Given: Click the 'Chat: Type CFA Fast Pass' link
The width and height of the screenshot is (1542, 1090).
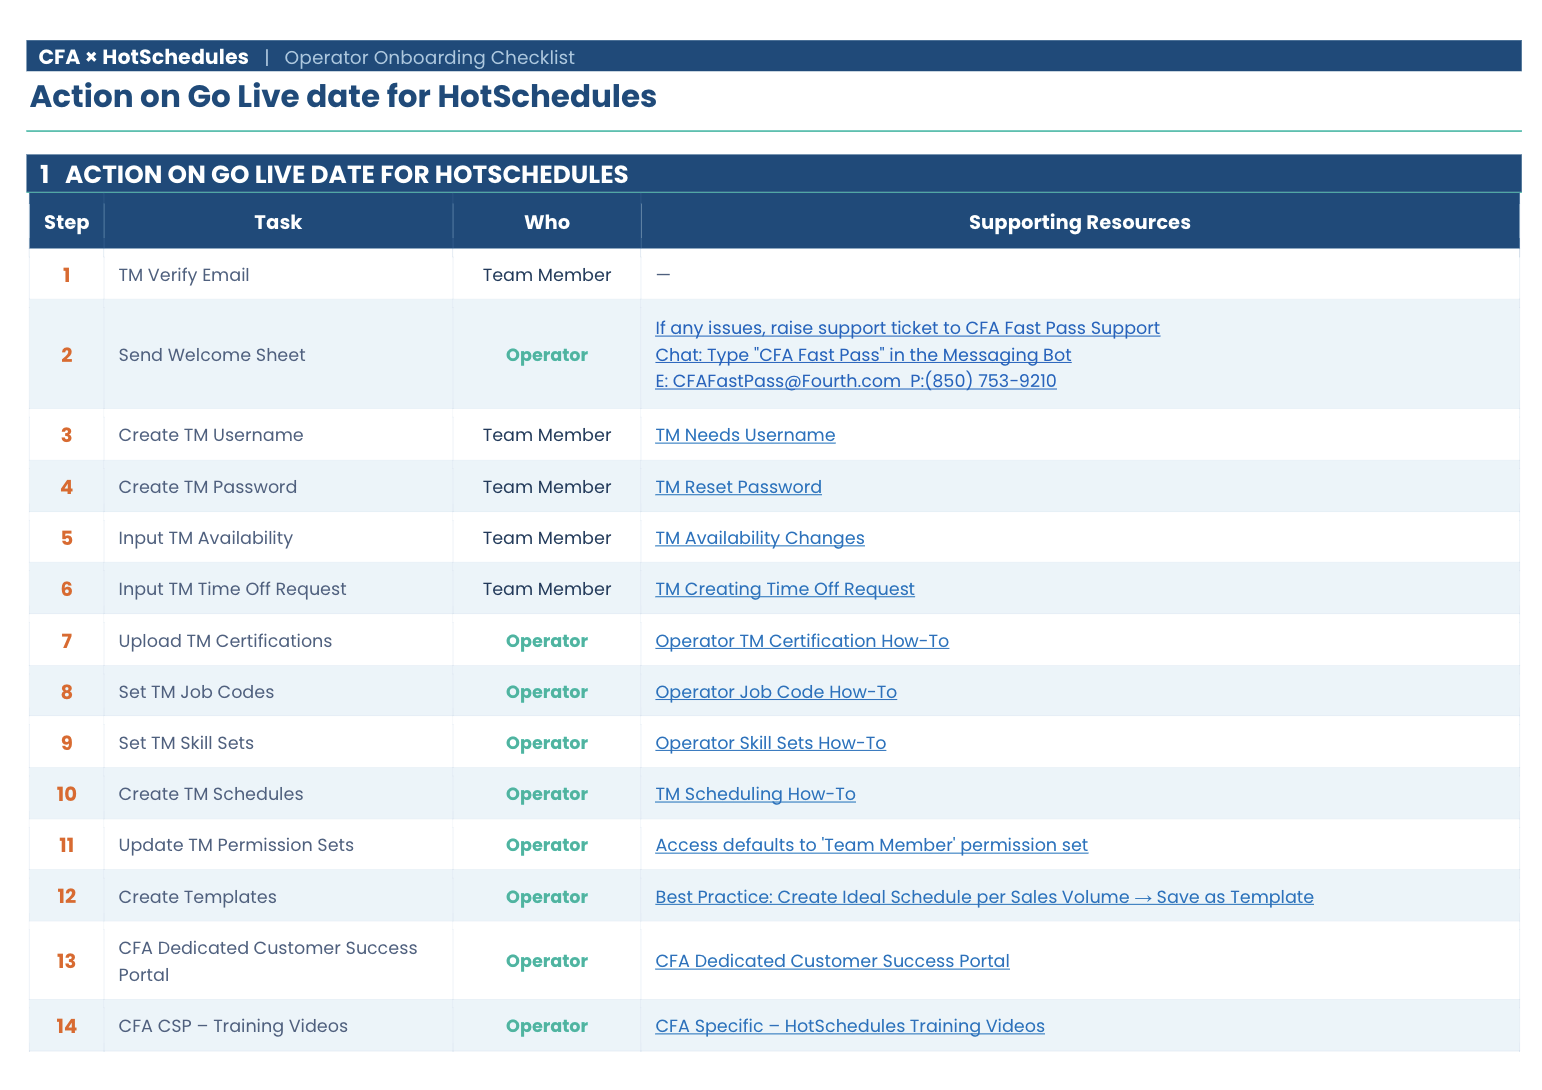Looking at the screenshot, I should (x=863, y=355).
